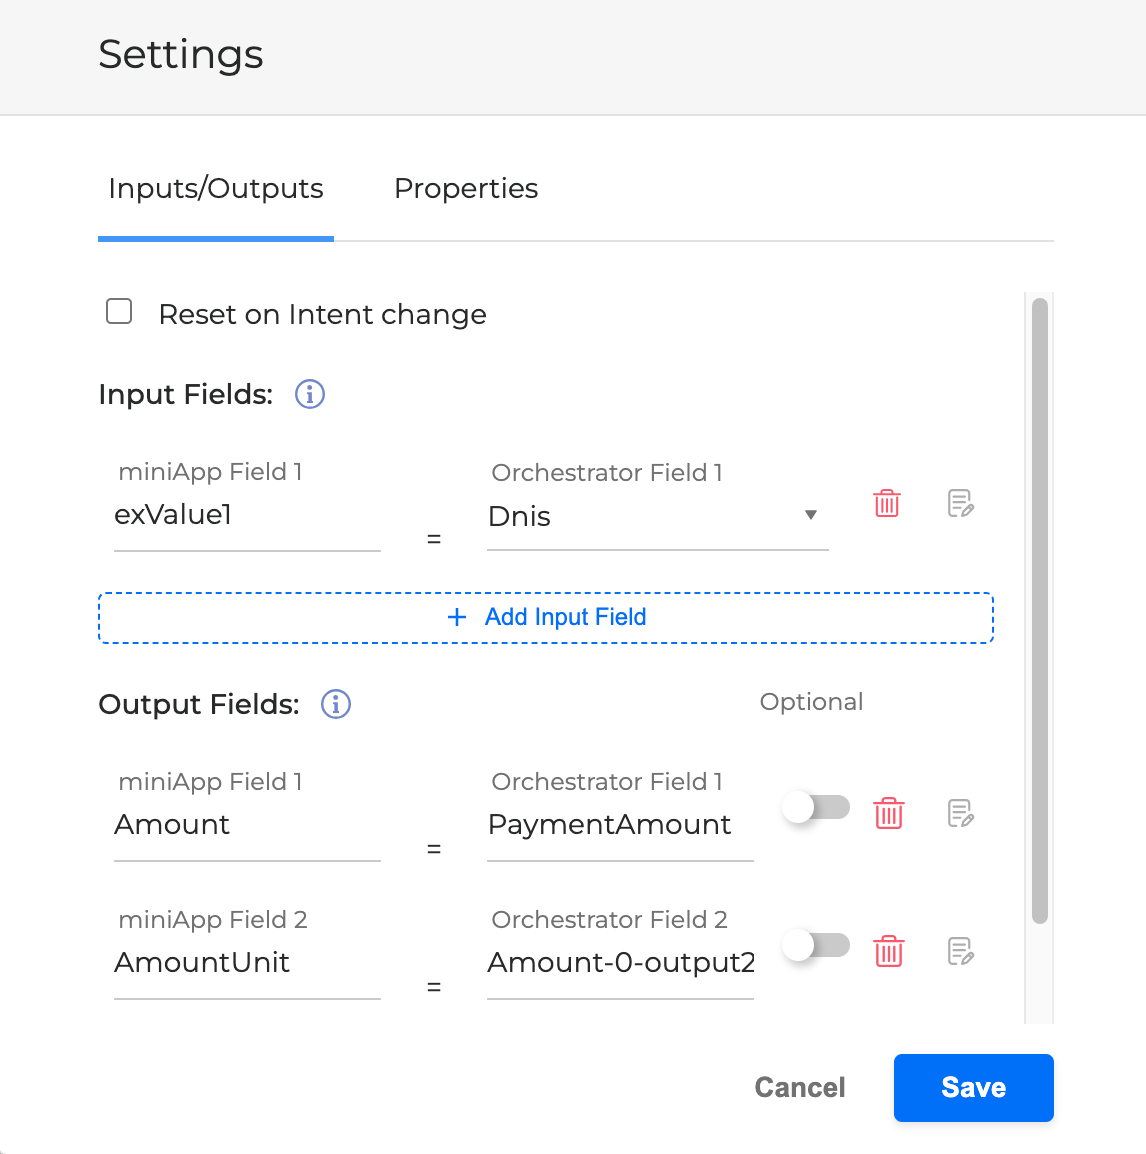This screenshot has width=1146, height=1154.
Task: Enable Reset on Intent change checkbox
Action: [x=120, y=312]
